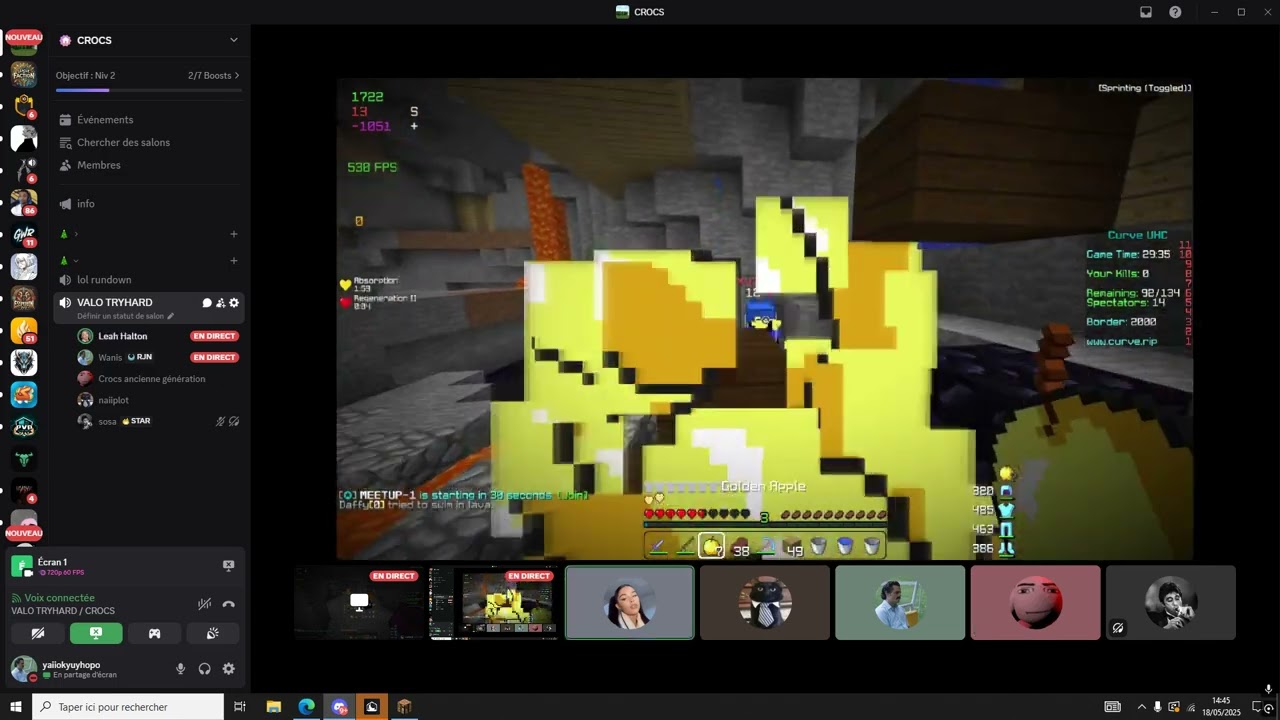Open the server icon with 86 badge
The image size is (1280, 720).
[24, 203]
